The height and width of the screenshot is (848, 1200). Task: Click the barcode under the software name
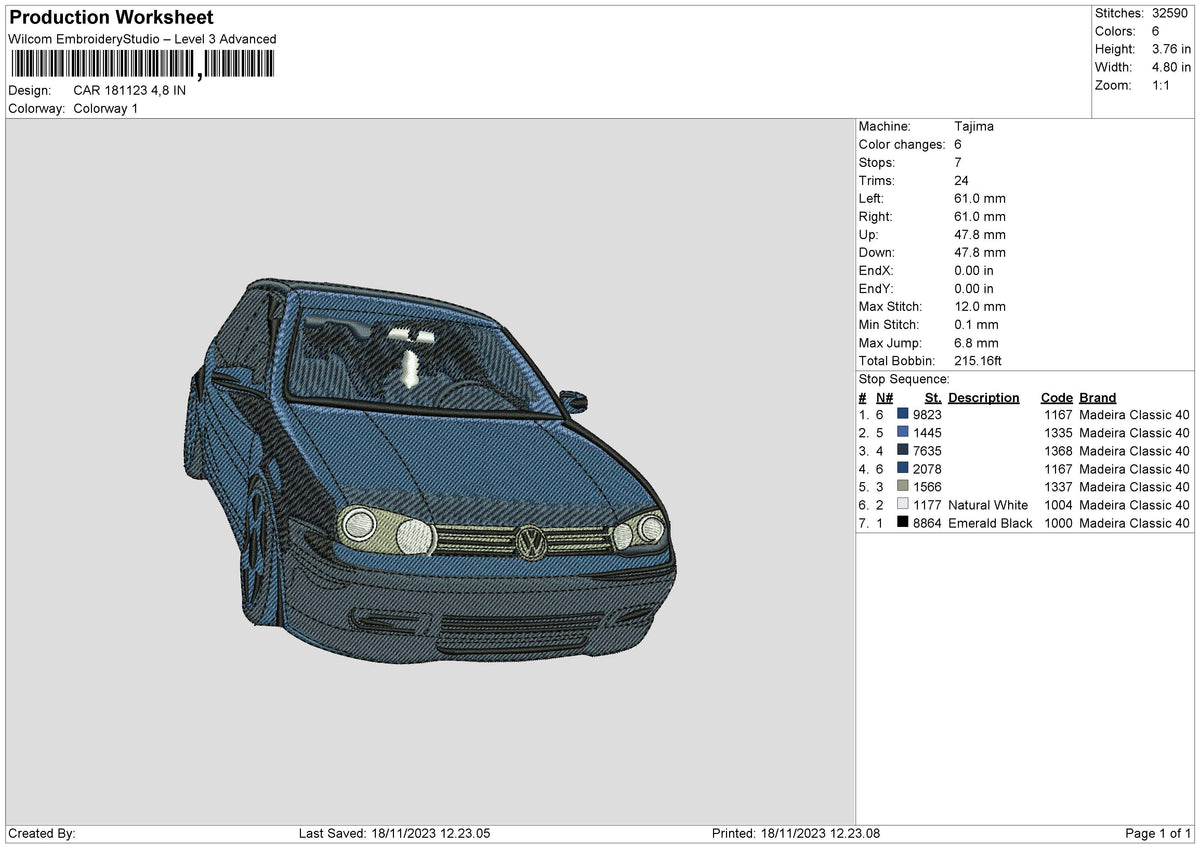pos(141,65)
